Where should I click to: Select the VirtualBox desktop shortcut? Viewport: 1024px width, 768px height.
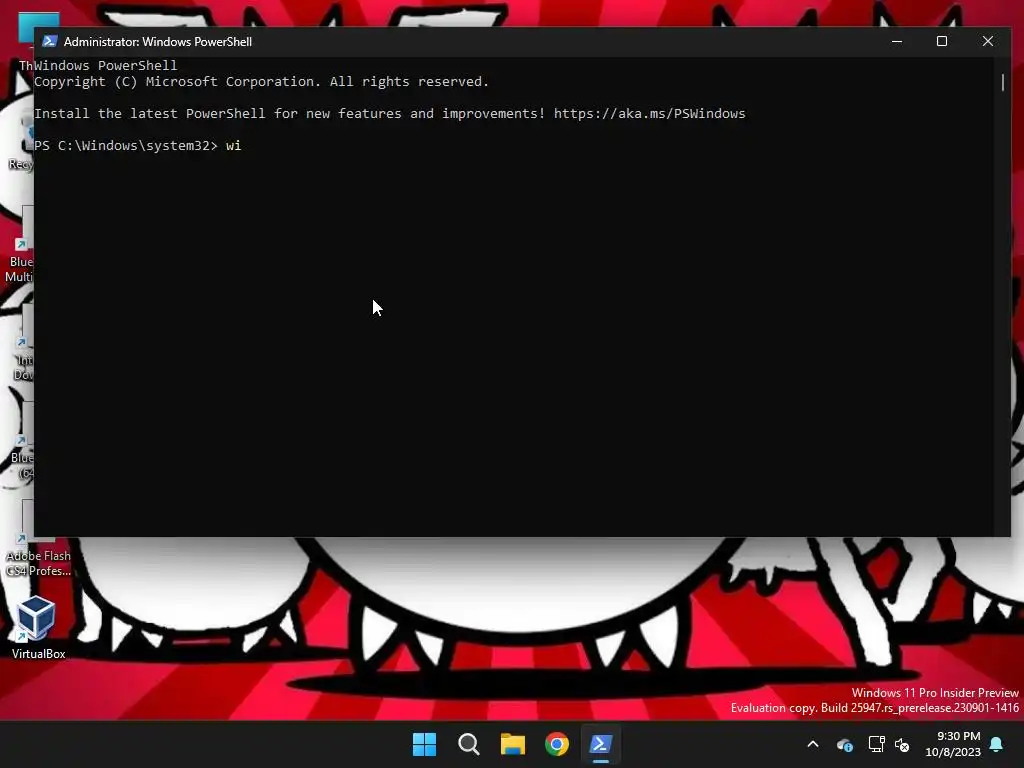coord(37,628)
